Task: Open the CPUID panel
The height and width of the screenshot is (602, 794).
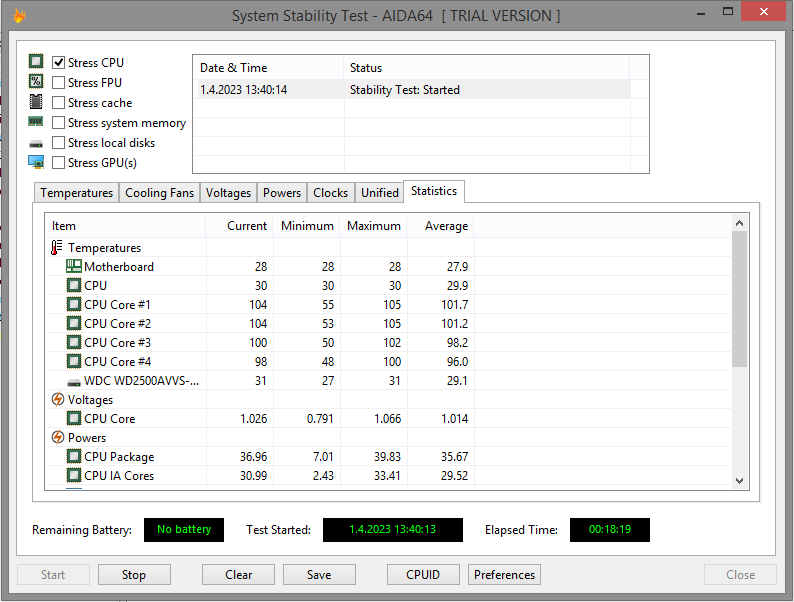Action: point(423,575)
